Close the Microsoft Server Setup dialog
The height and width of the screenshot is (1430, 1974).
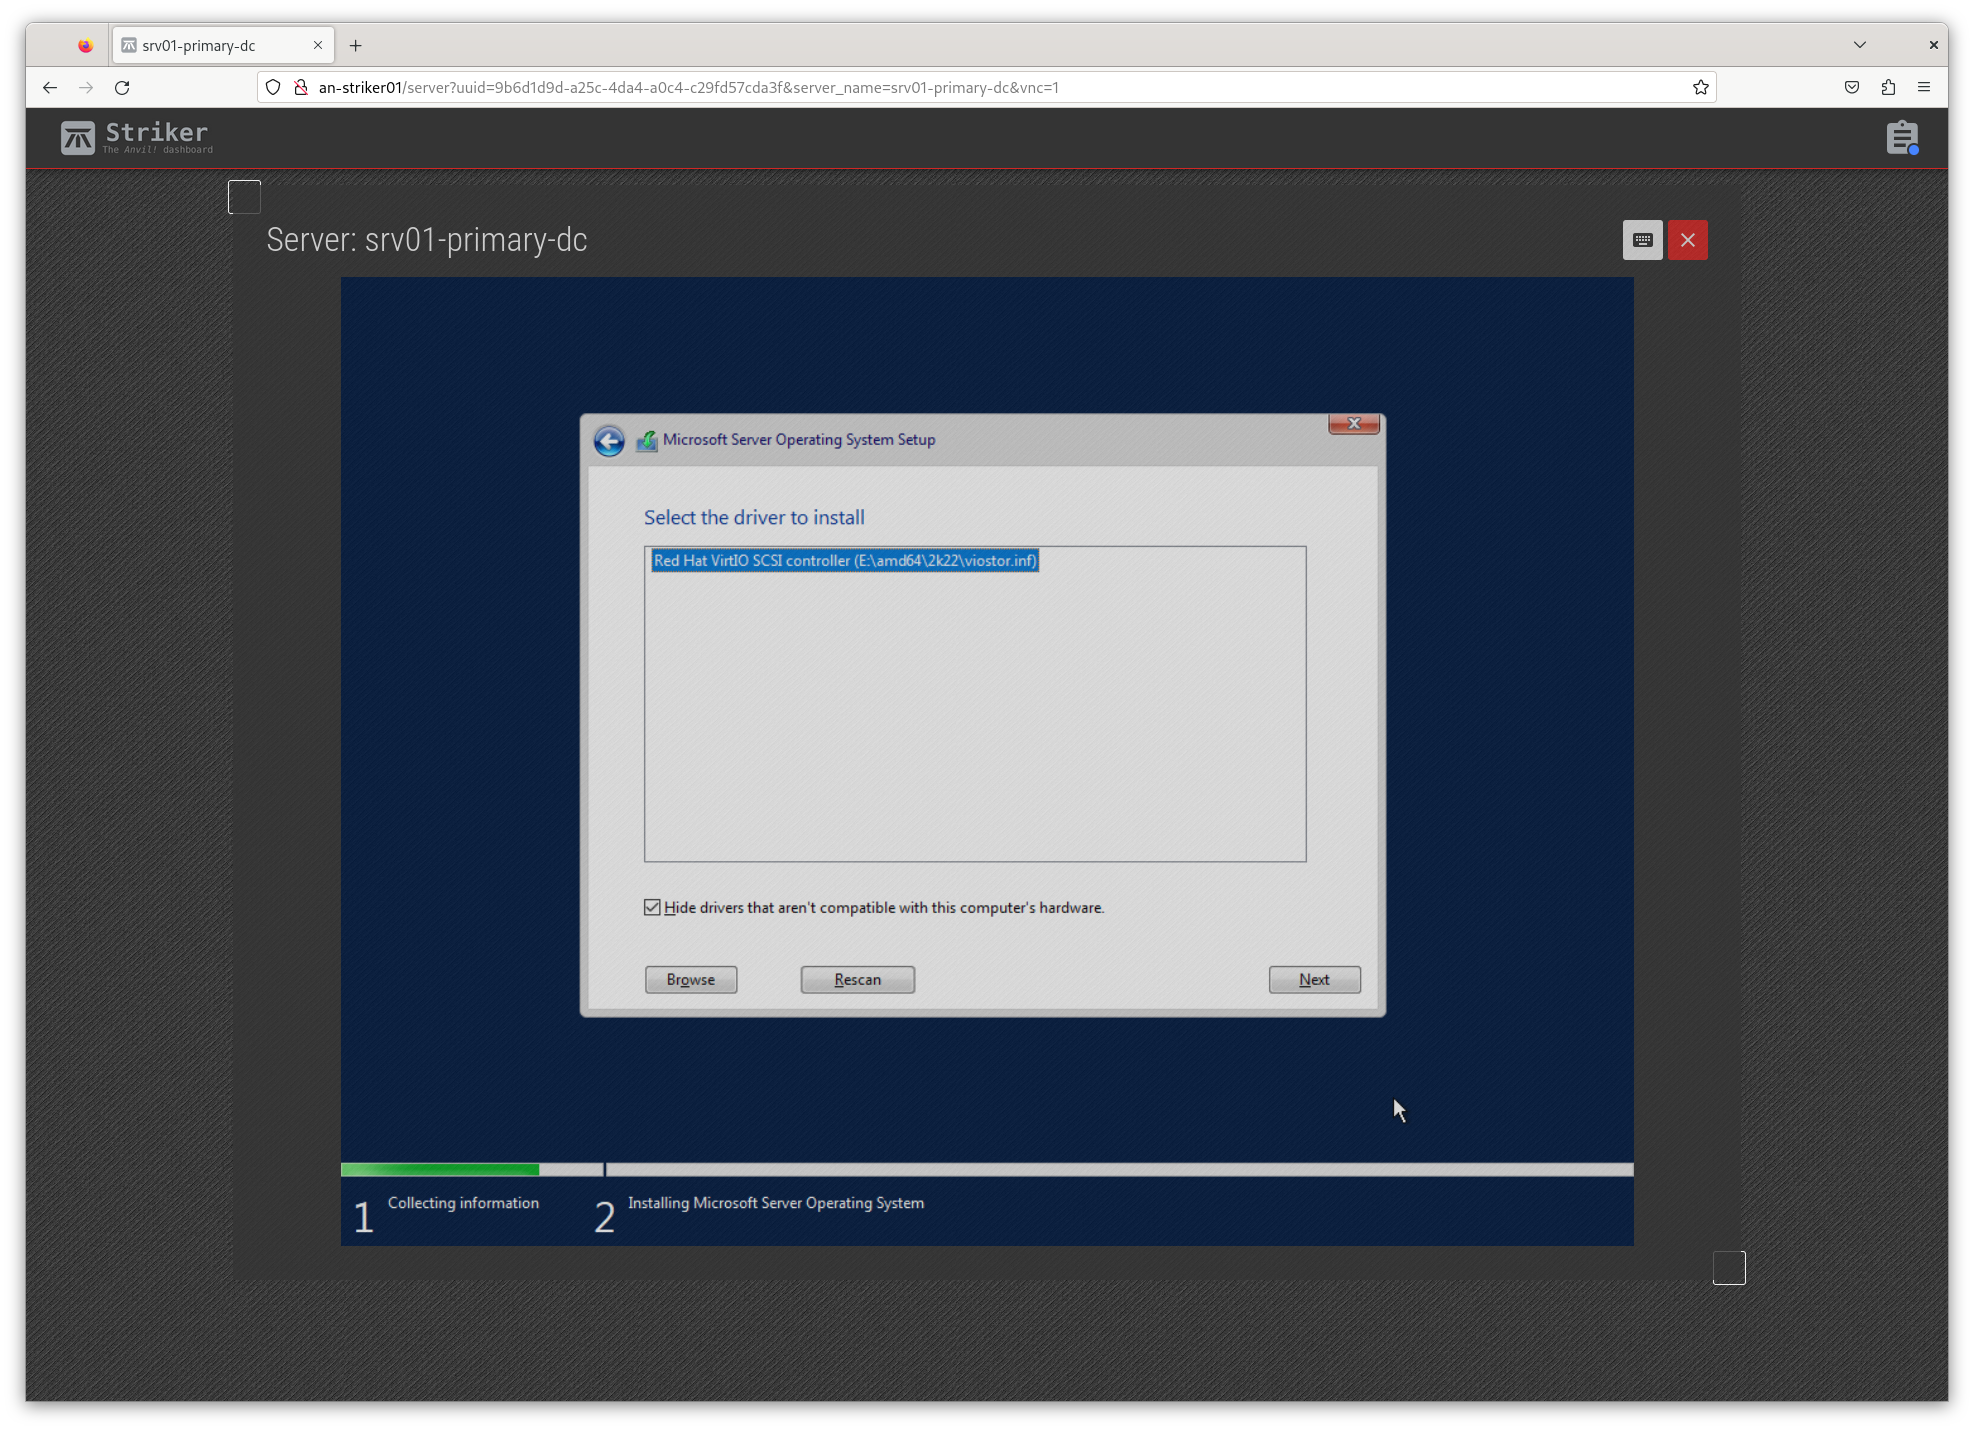click(1354, 424)
